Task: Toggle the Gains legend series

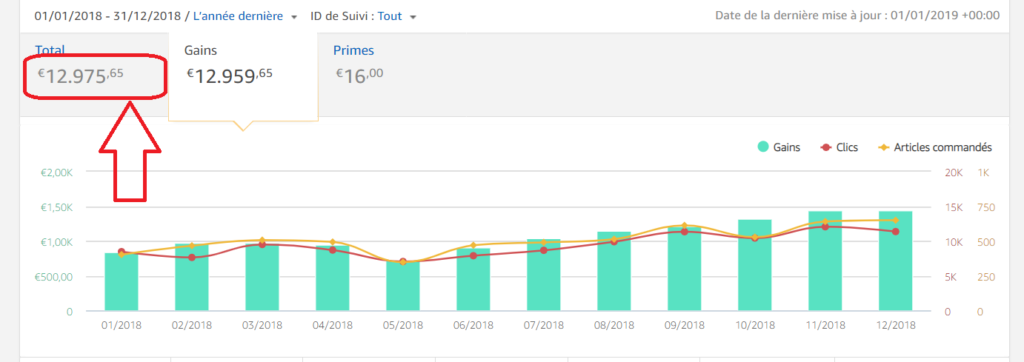Action: point(778,148)
